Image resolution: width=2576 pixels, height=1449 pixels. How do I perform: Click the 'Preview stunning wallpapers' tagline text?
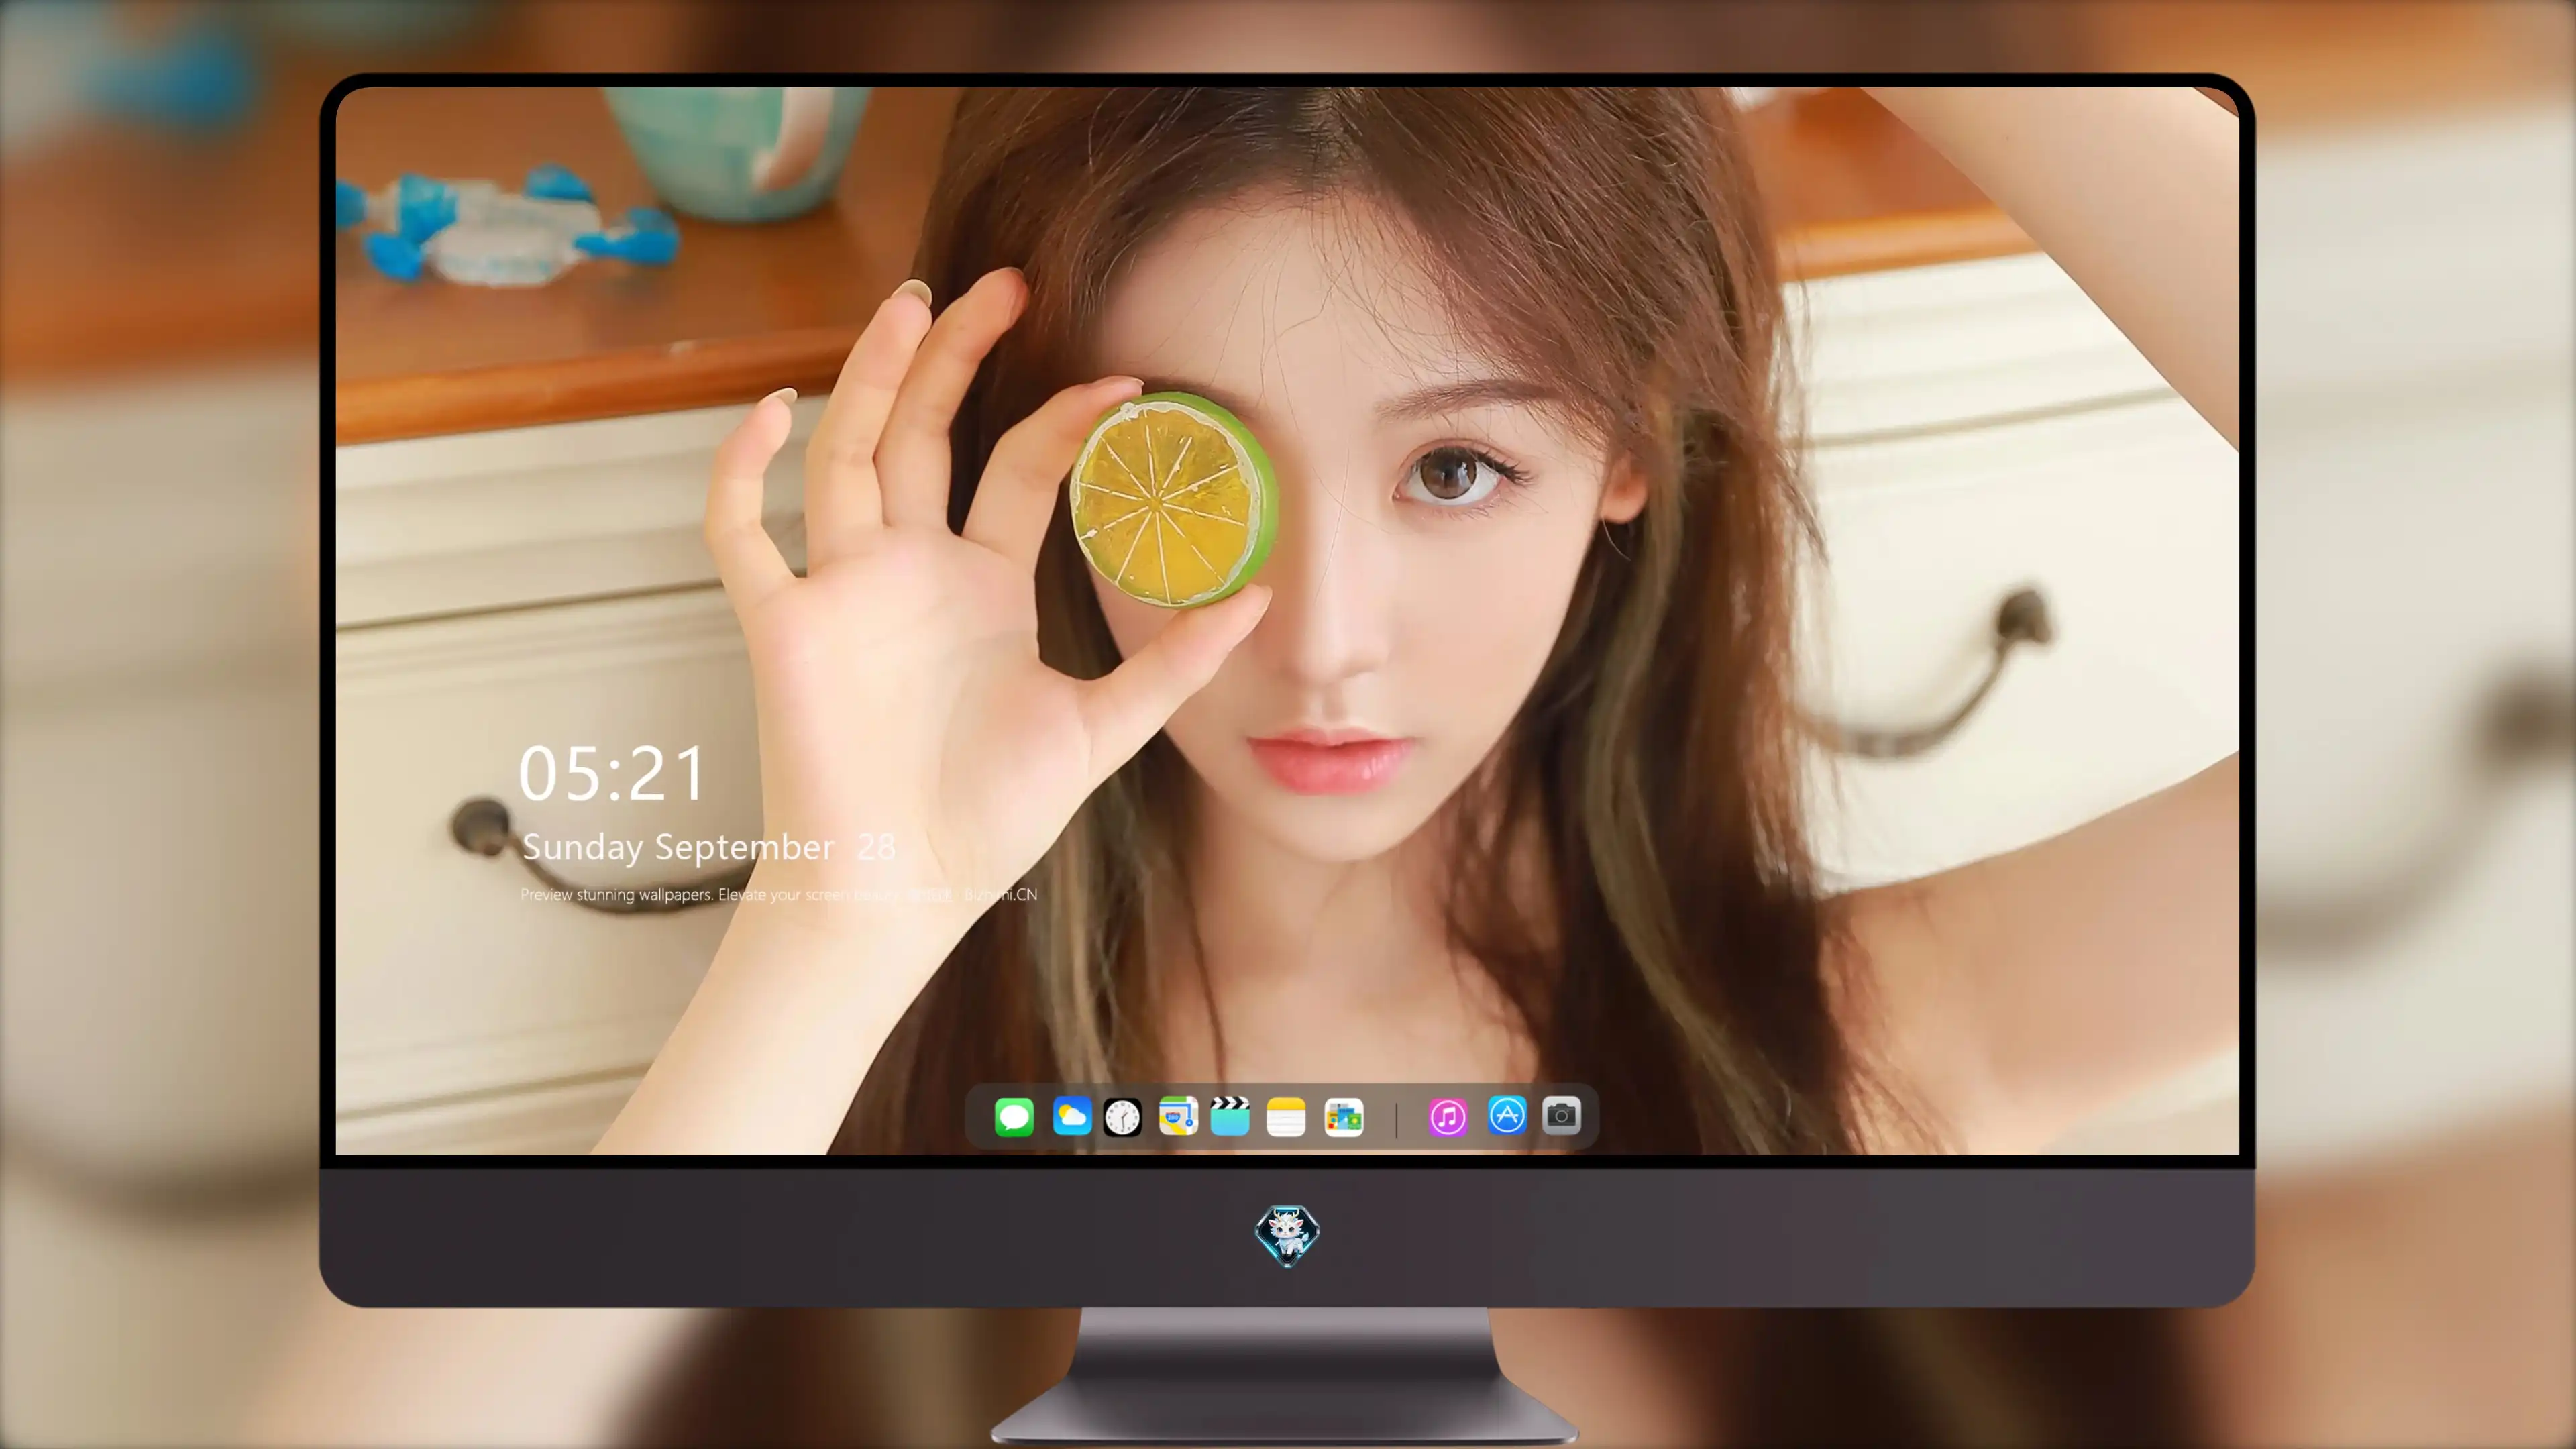coord(779,894)
